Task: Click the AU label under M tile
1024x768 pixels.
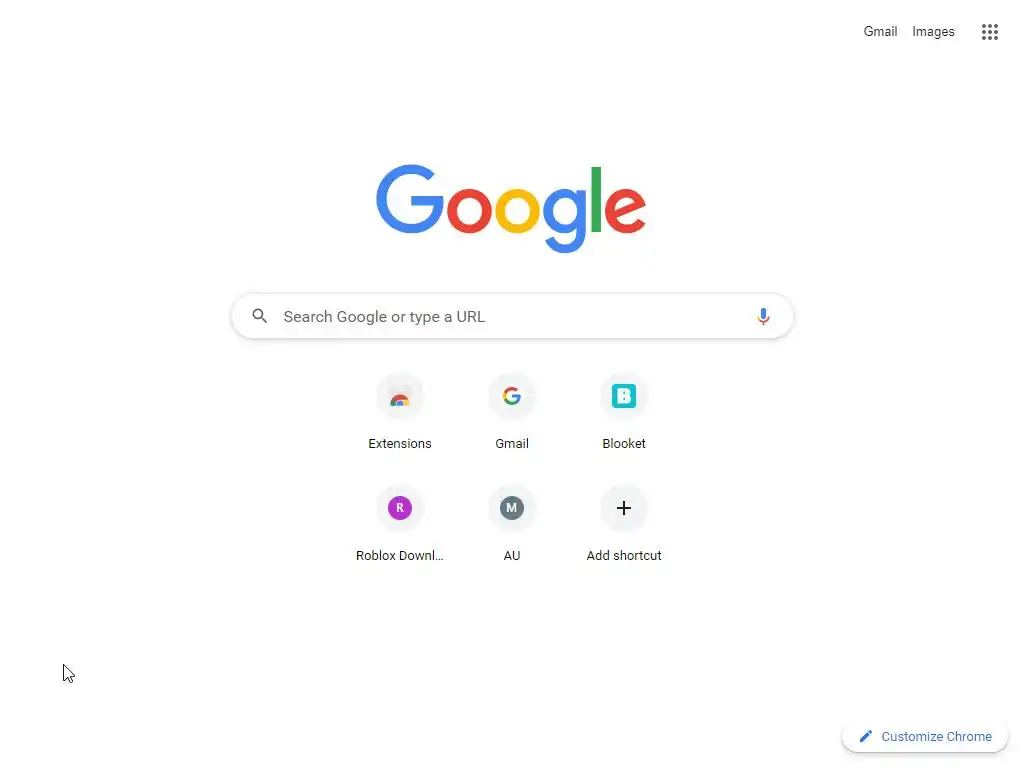Action: coord(512,556)
